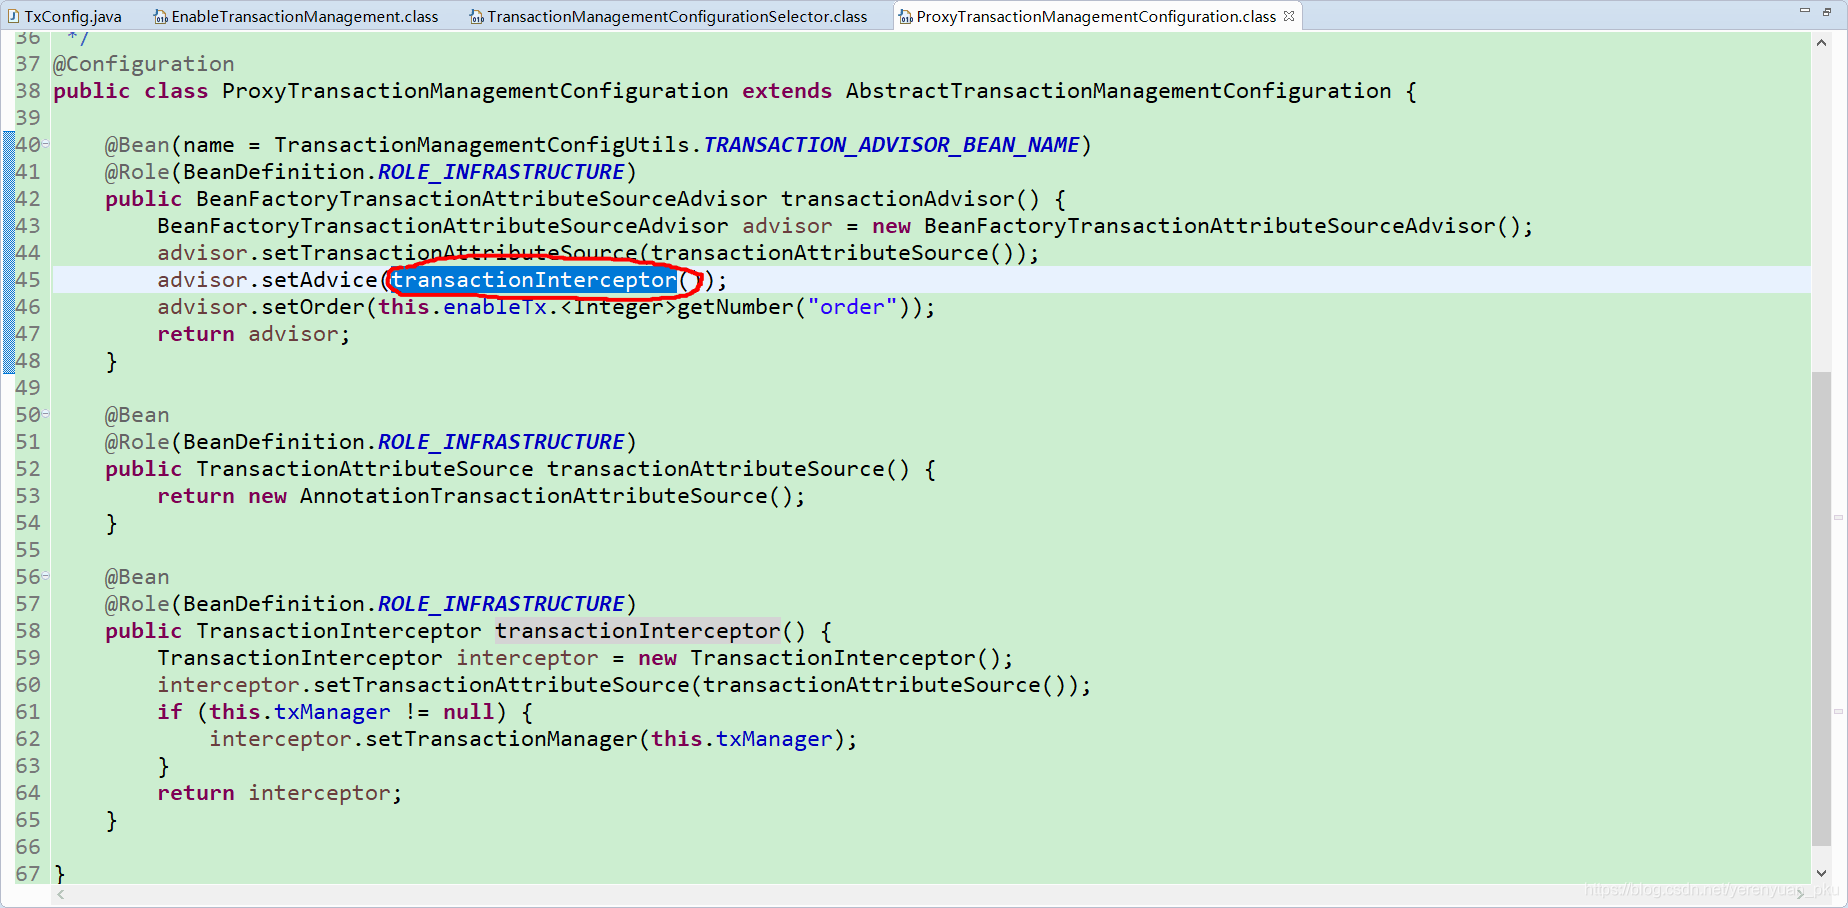The image size is (1848, 908).
Task: Click line number 45 in the gutter
Action: click(28, 280)
